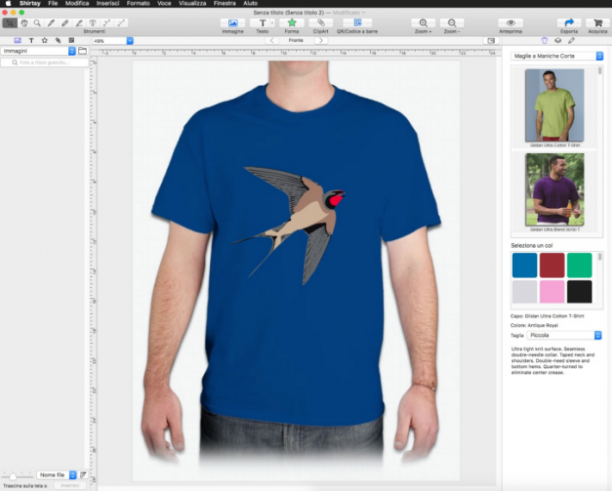The width and height of the screenshot is (612, 491).
Task: Open the Visualizza menu
Action: tap(192, 3)
